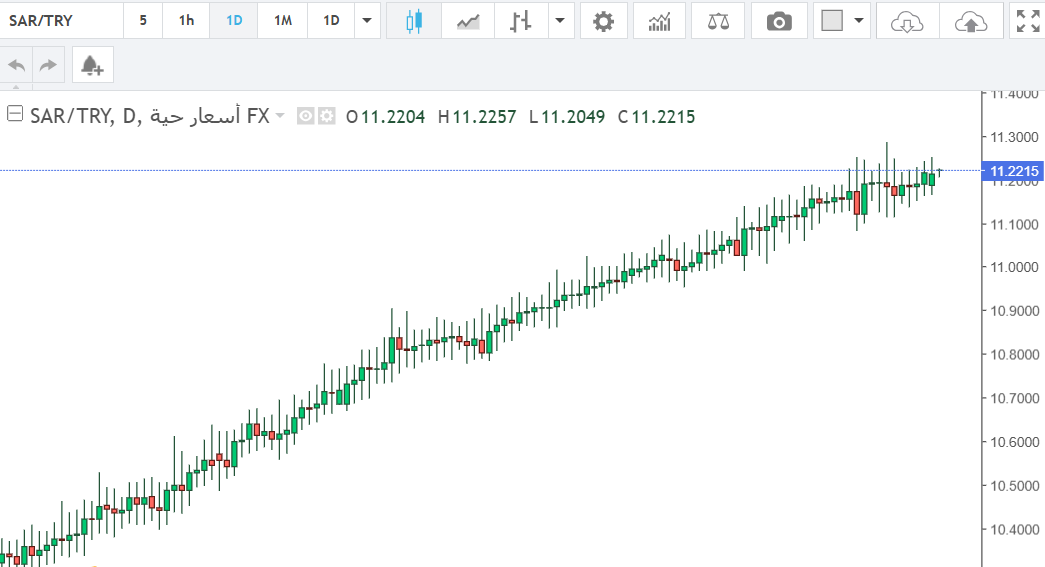Undo the last chart action

click(17, 66)
